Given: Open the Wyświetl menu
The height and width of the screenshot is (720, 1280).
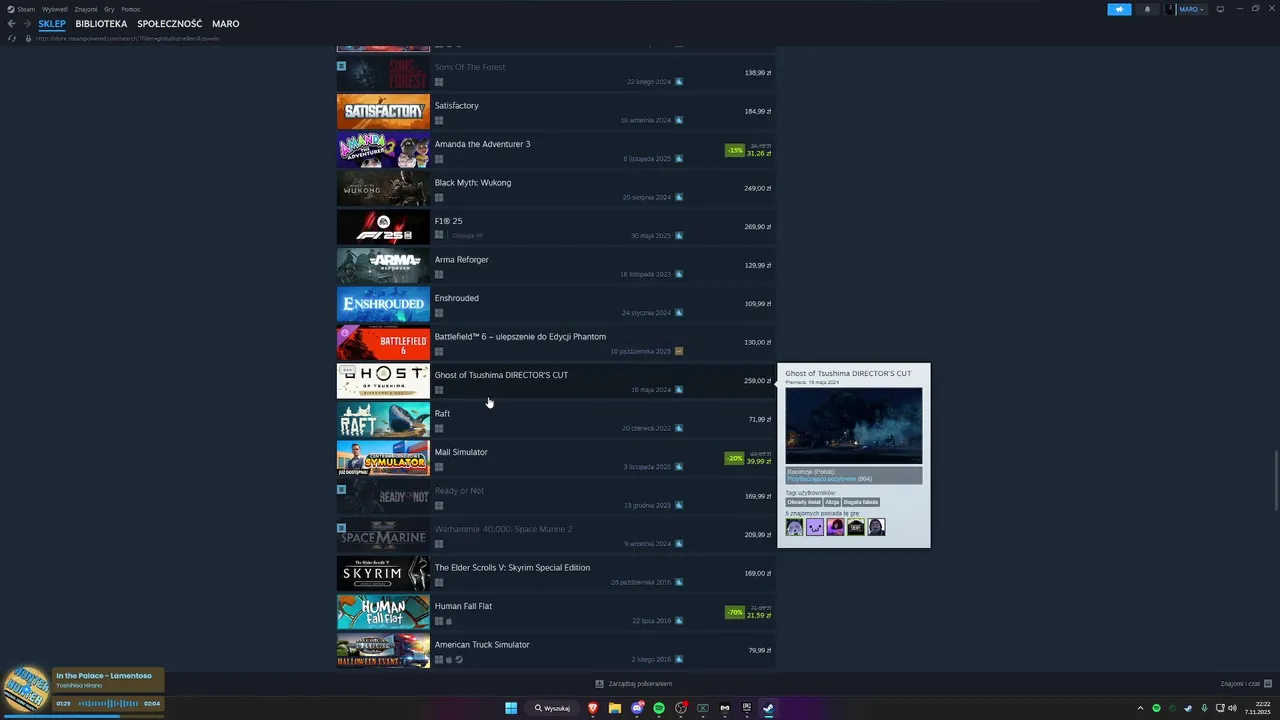Looking at the screenshot, I should 55,9.
